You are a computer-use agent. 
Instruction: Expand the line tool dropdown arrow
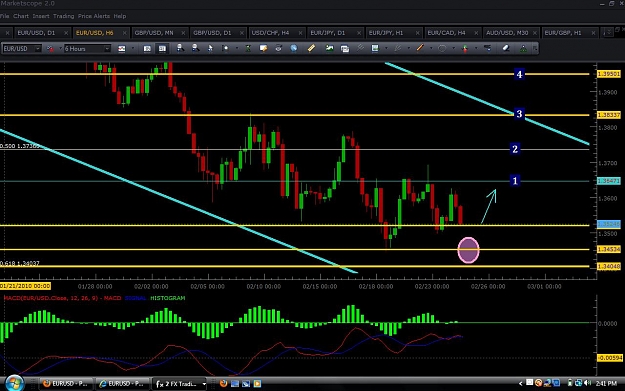[x=431, y=49]
